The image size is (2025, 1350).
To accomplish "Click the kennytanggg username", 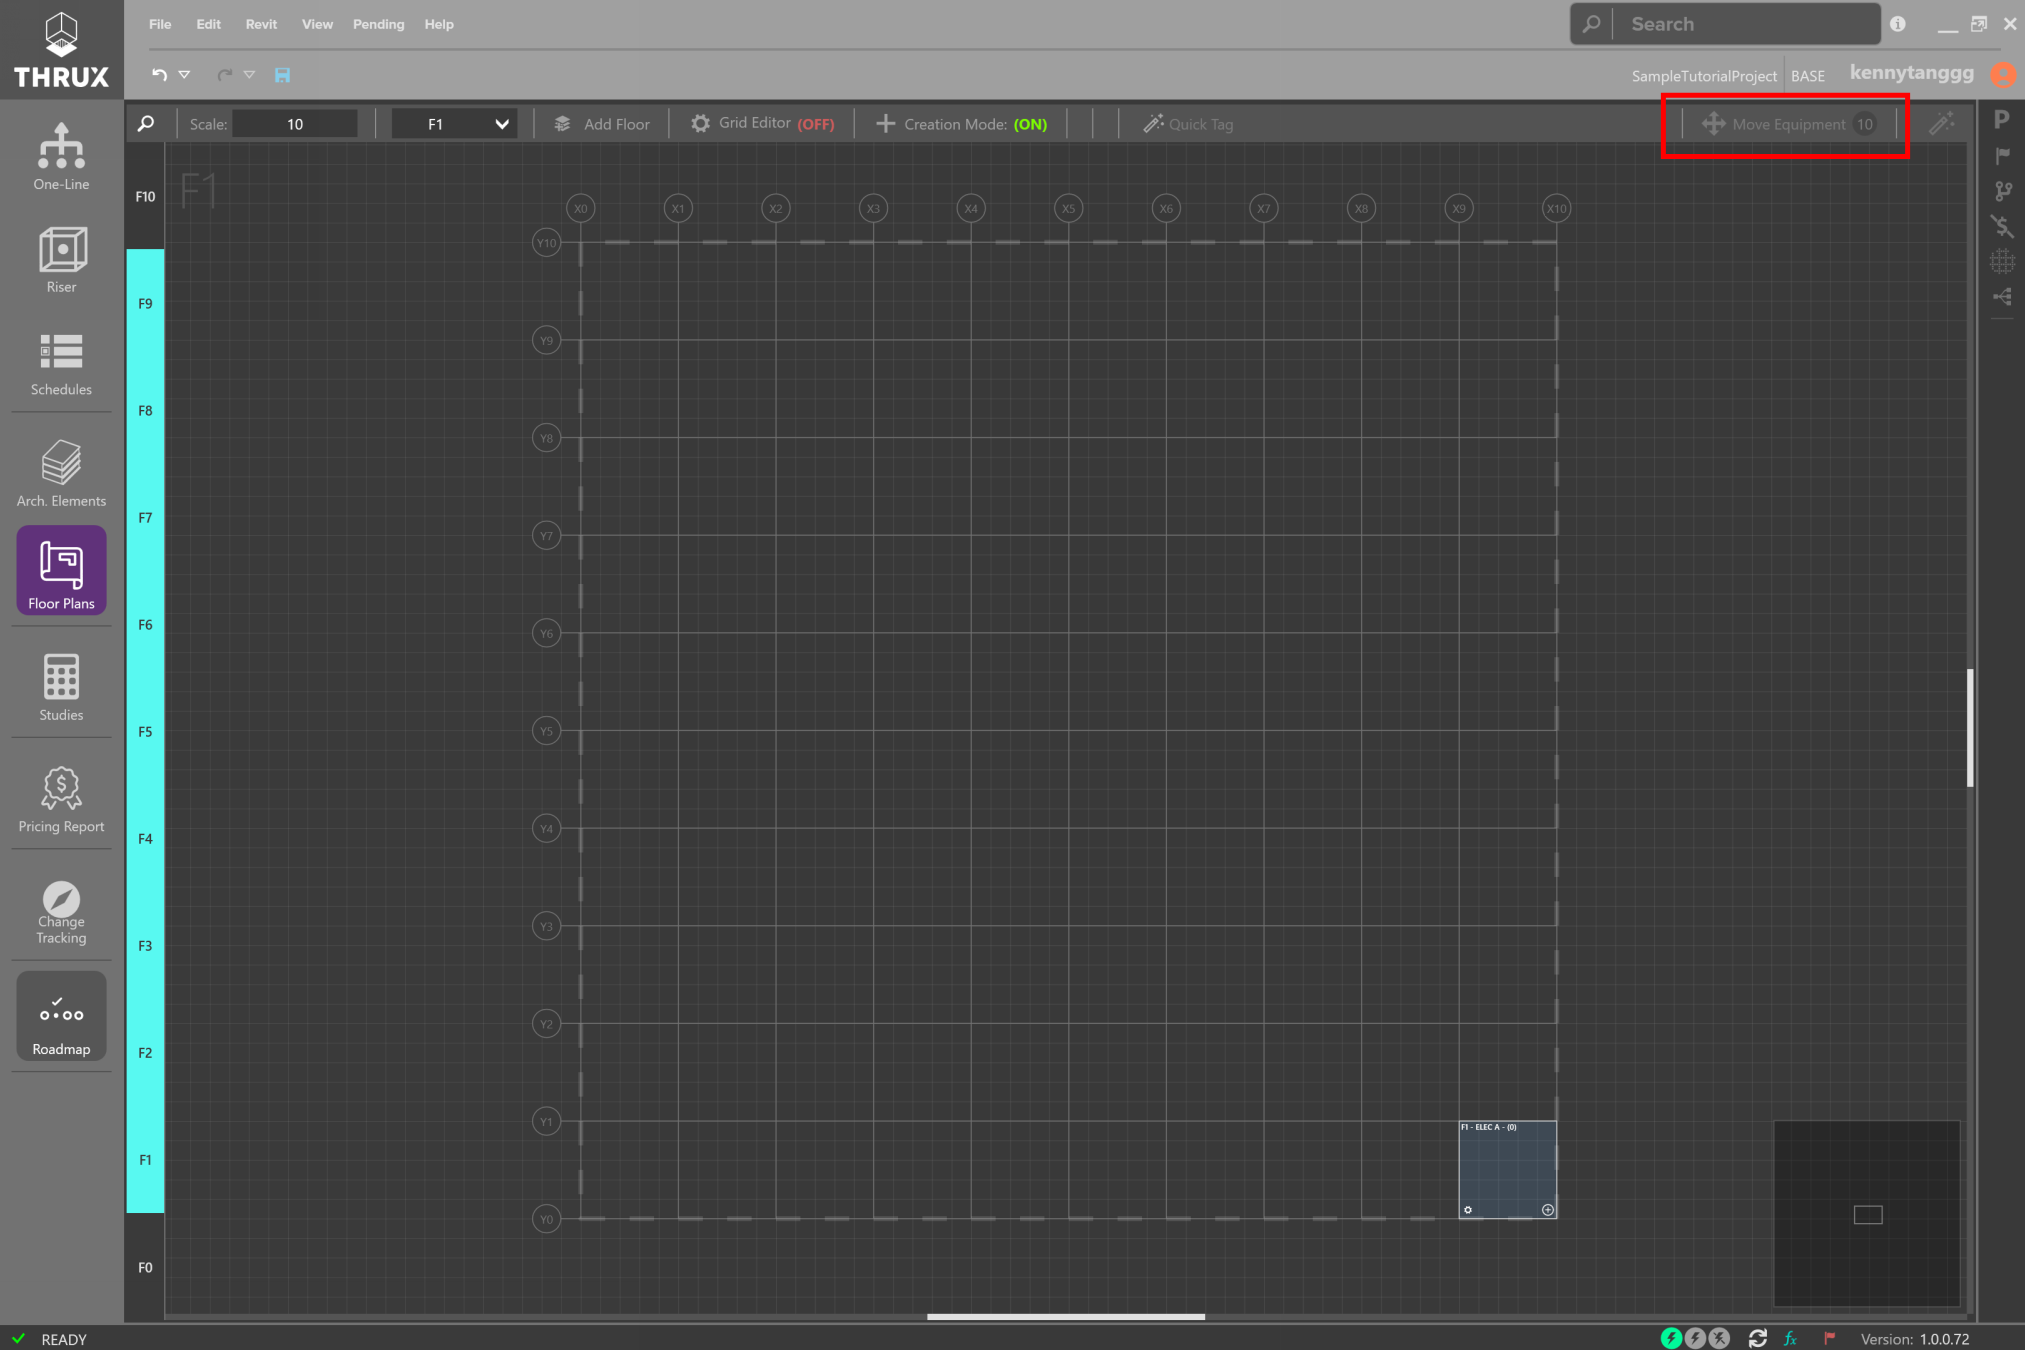I will click(x=1911, y=73).
